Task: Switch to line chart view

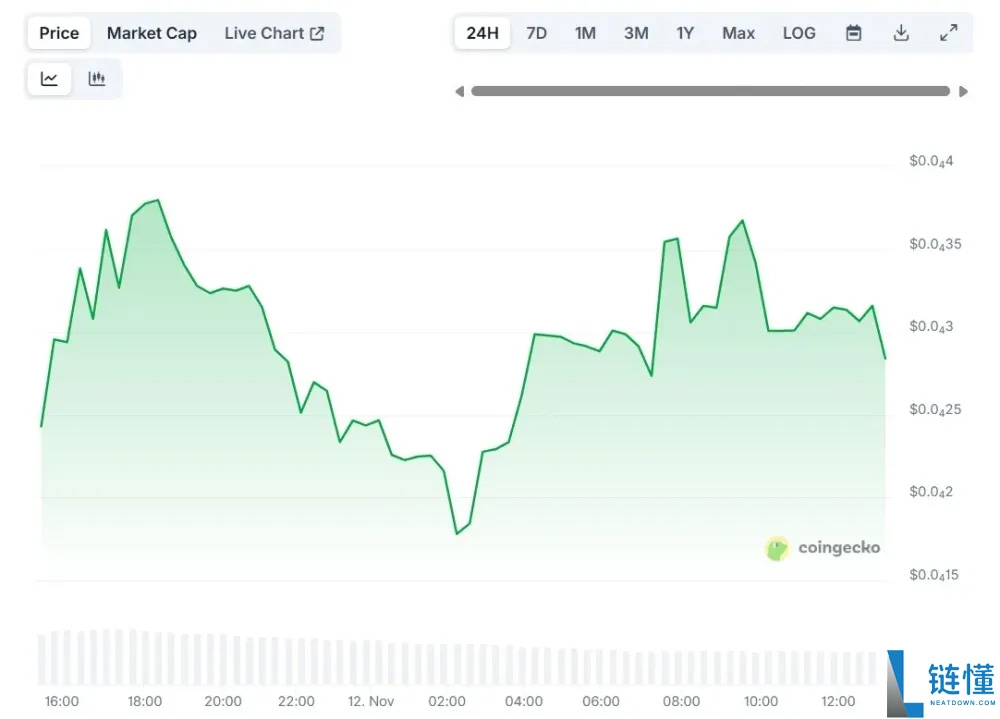Action: coord(49,79)
